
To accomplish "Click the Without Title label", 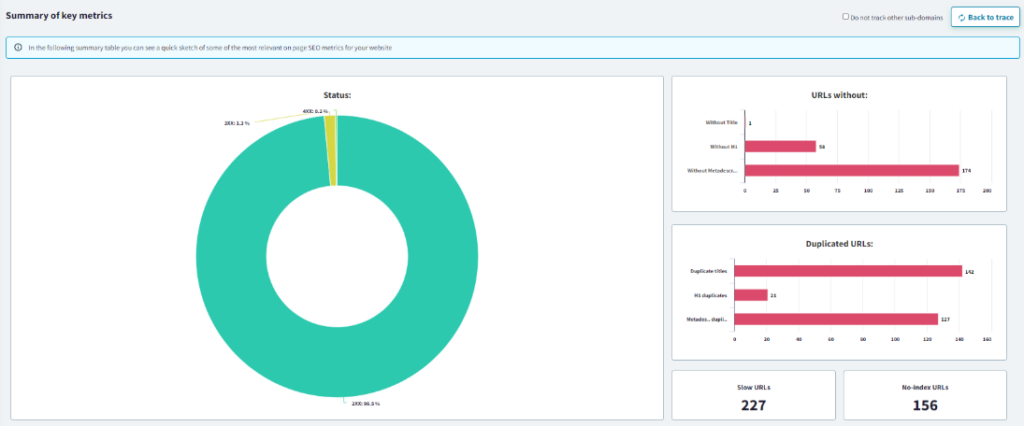I will tap(722, 122).
